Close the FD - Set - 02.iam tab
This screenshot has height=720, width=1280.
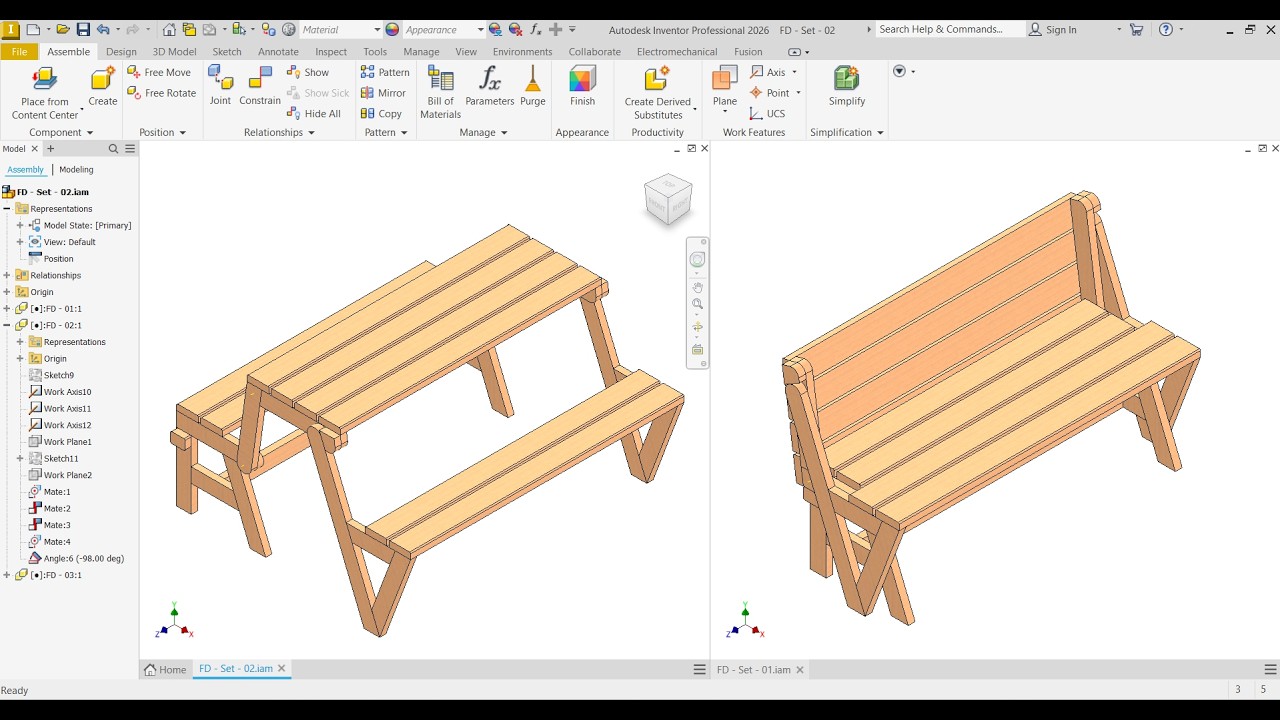tap(282, 669)
